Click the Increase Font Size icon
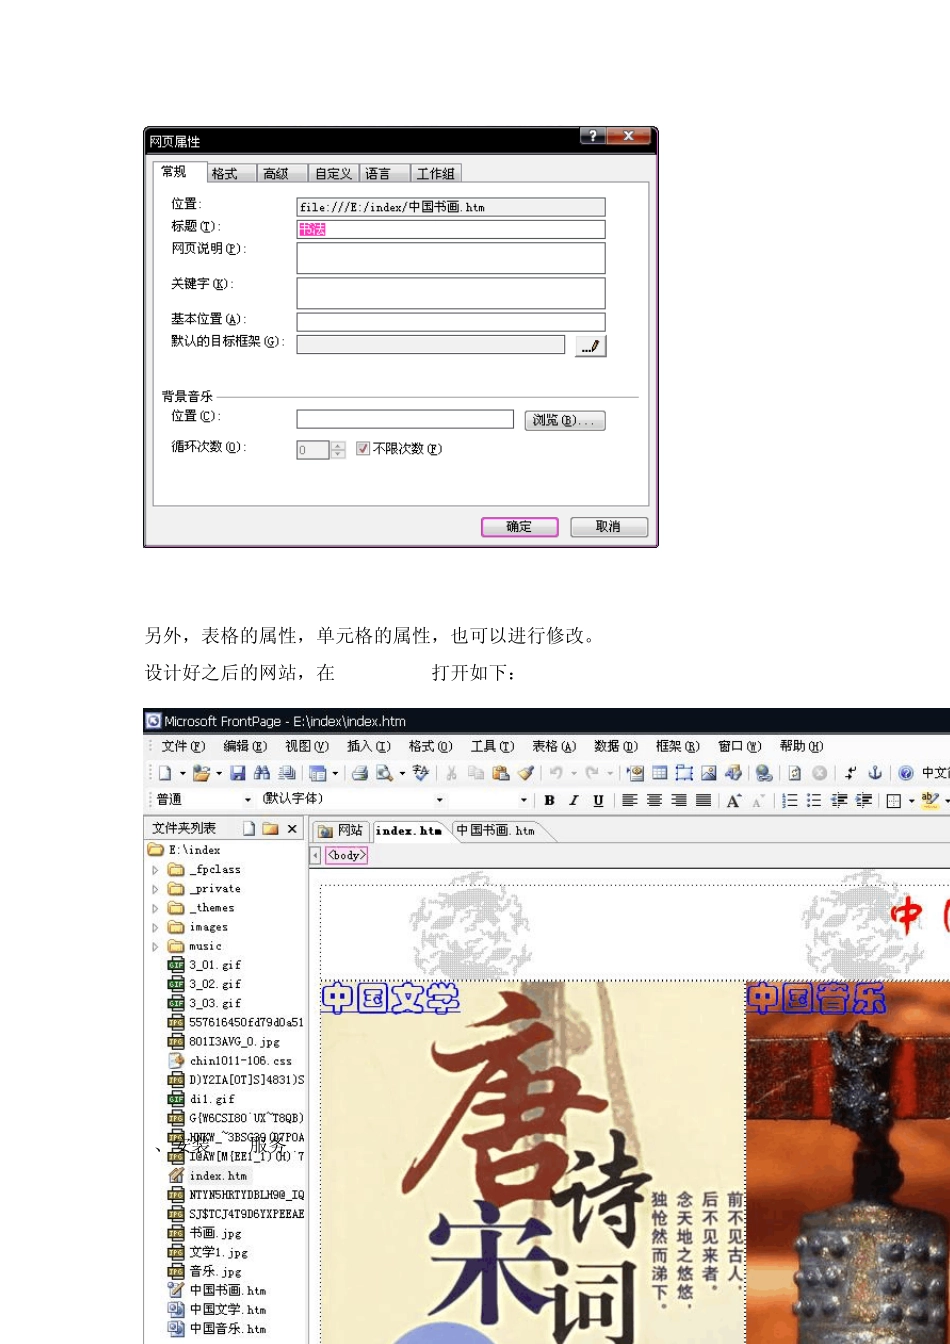The width and height of the screenshot is (950, 1344). coord(734,800)
